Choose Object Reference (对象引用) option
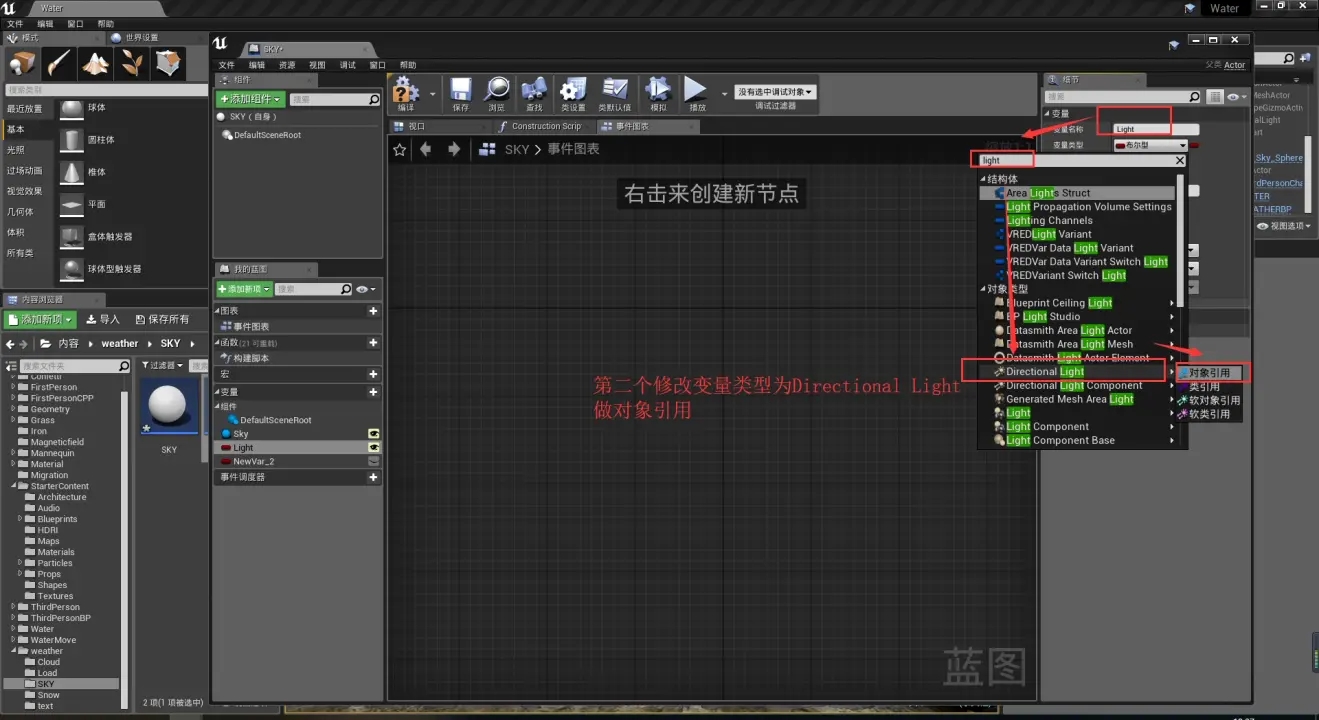This screenshot has width=1319, height=720. (1209, 373)
